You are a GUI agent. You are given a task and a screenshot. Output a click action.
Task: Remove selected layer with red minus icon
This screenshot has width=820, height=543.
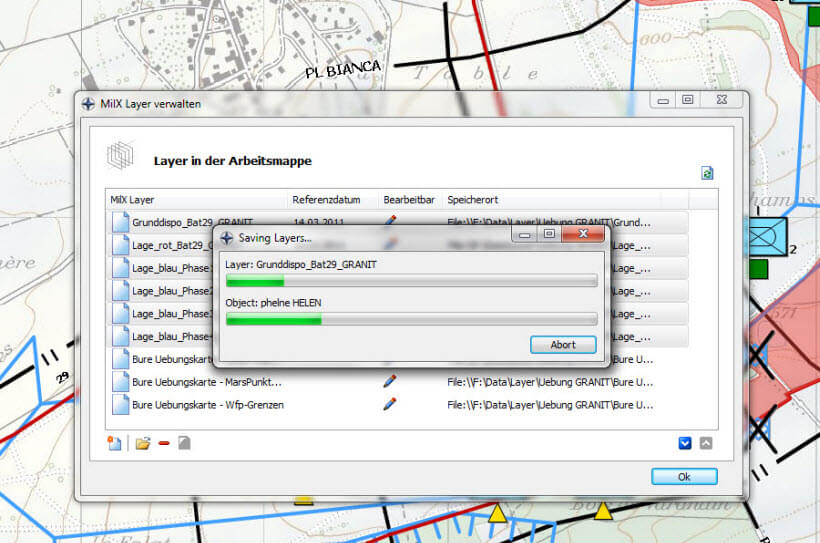pos(164,444)
